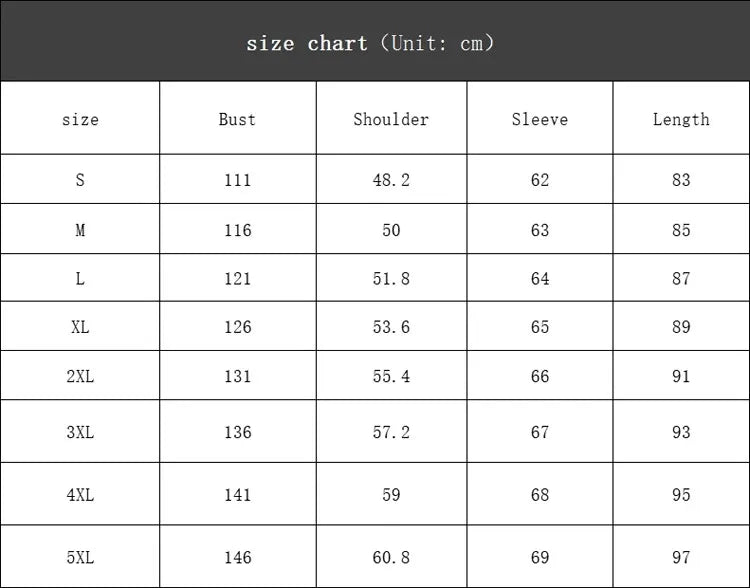This screenshot has height=588, width=750.
Task: Click sleeve value 65 cell
Action: pyautogui.click(x=540, y=326)
